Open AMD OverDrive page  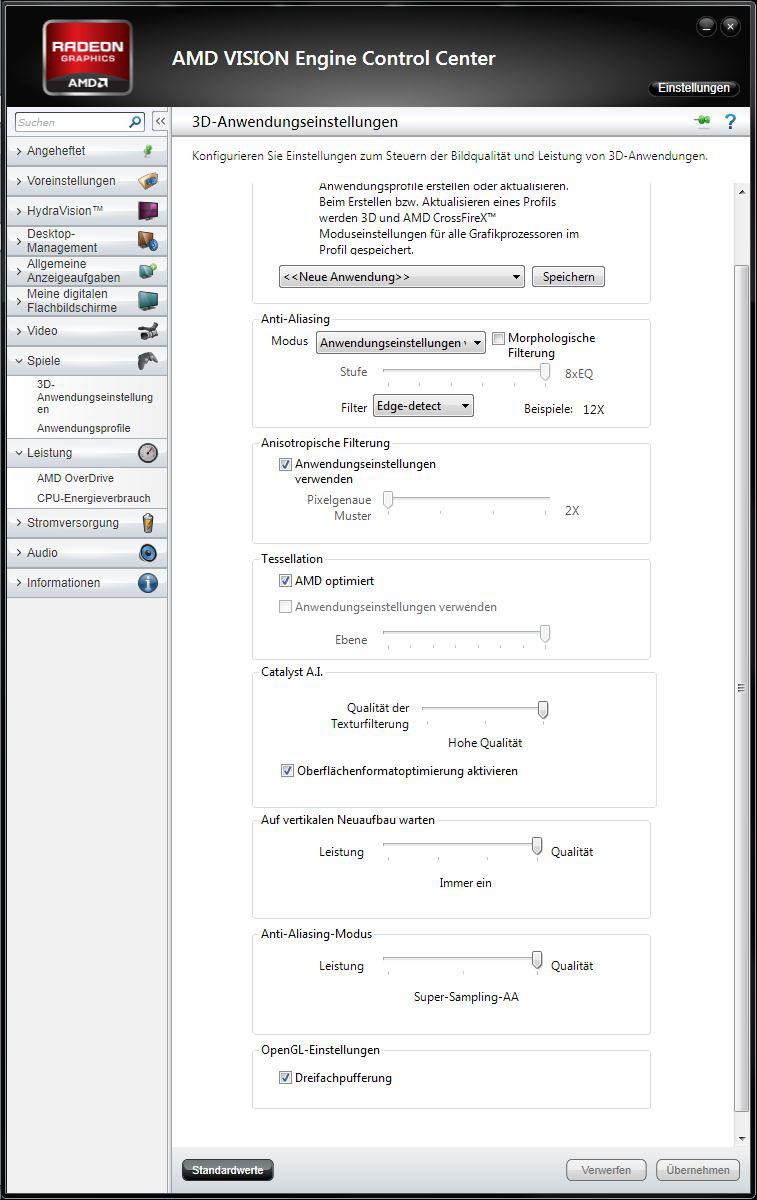click(x=75, y=478)
